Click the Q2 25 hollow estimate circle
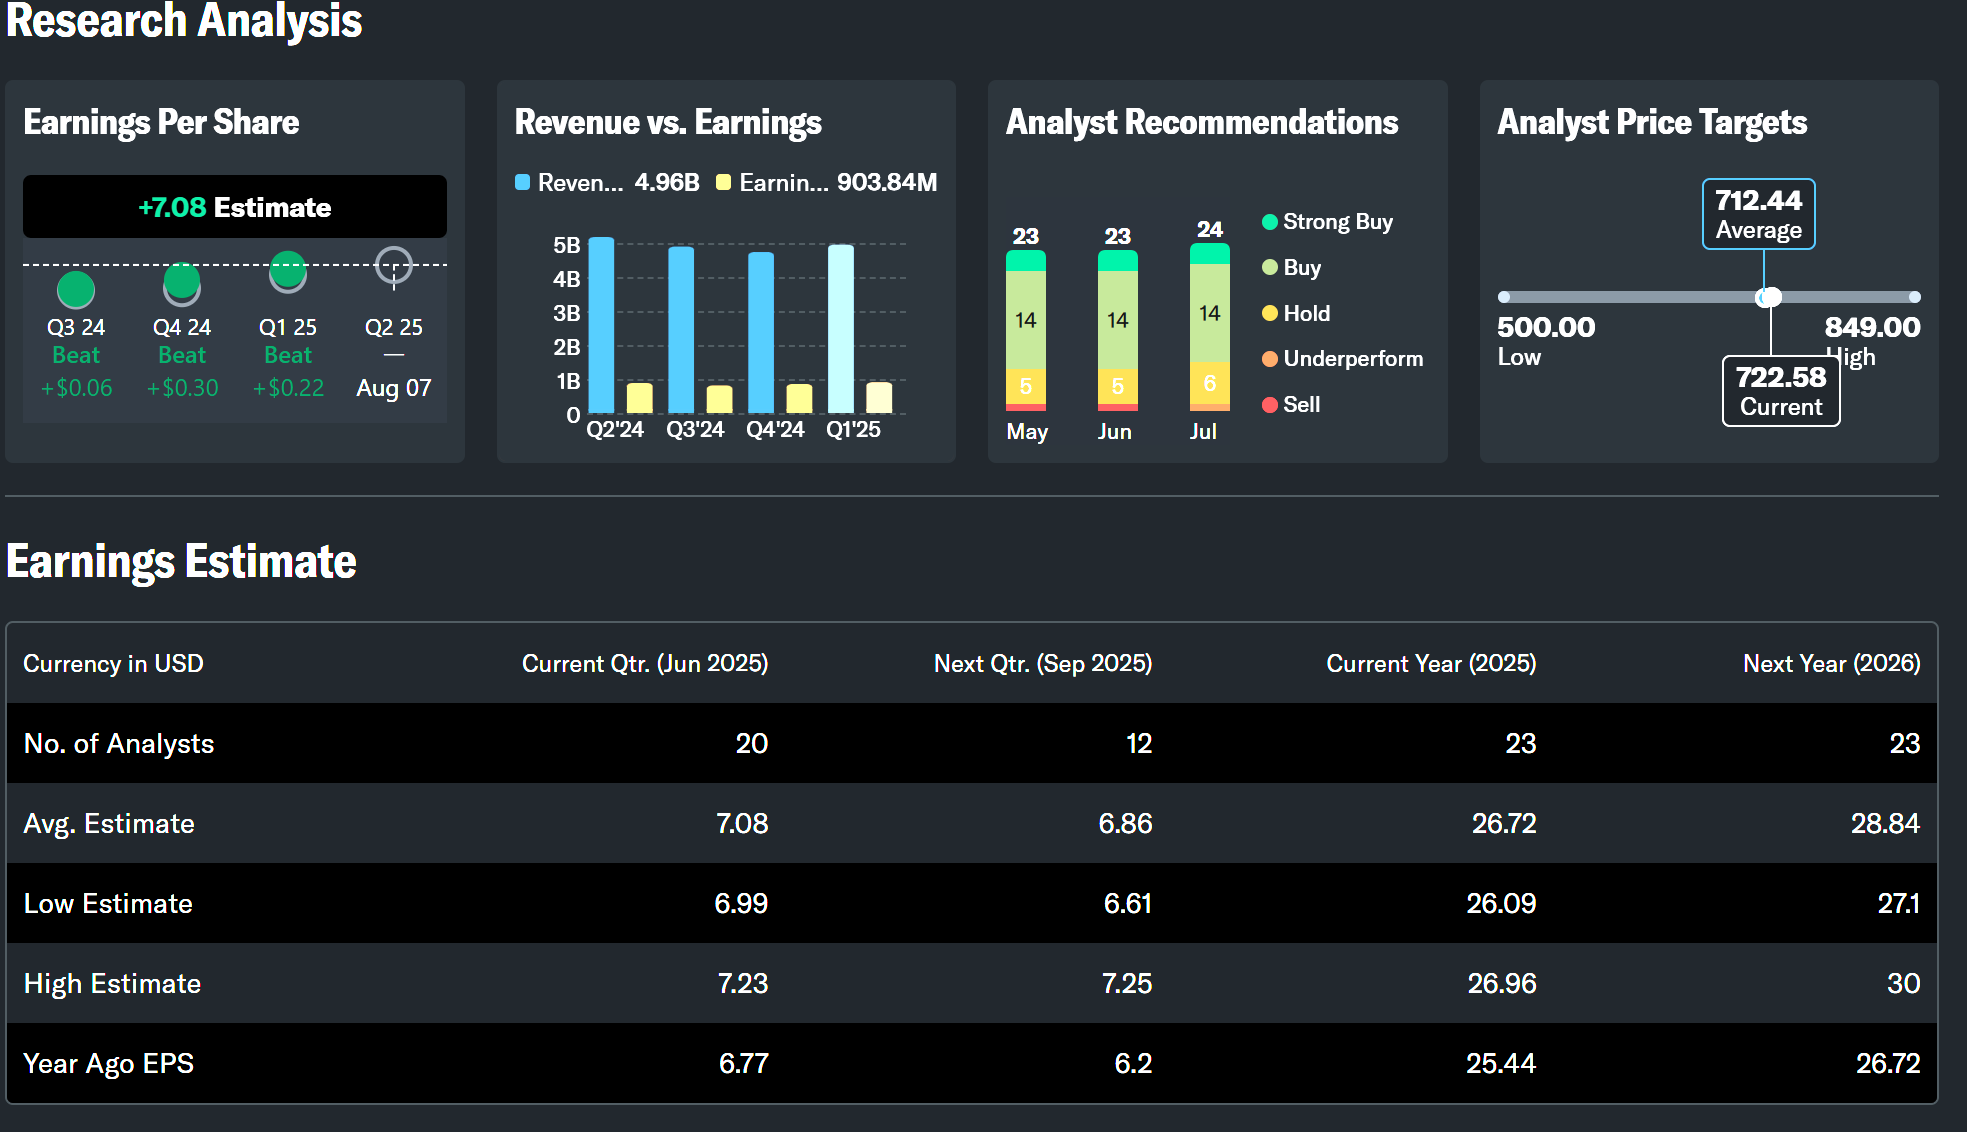The height and width of the screenshot is (1132, 1967). click(394, 266)
